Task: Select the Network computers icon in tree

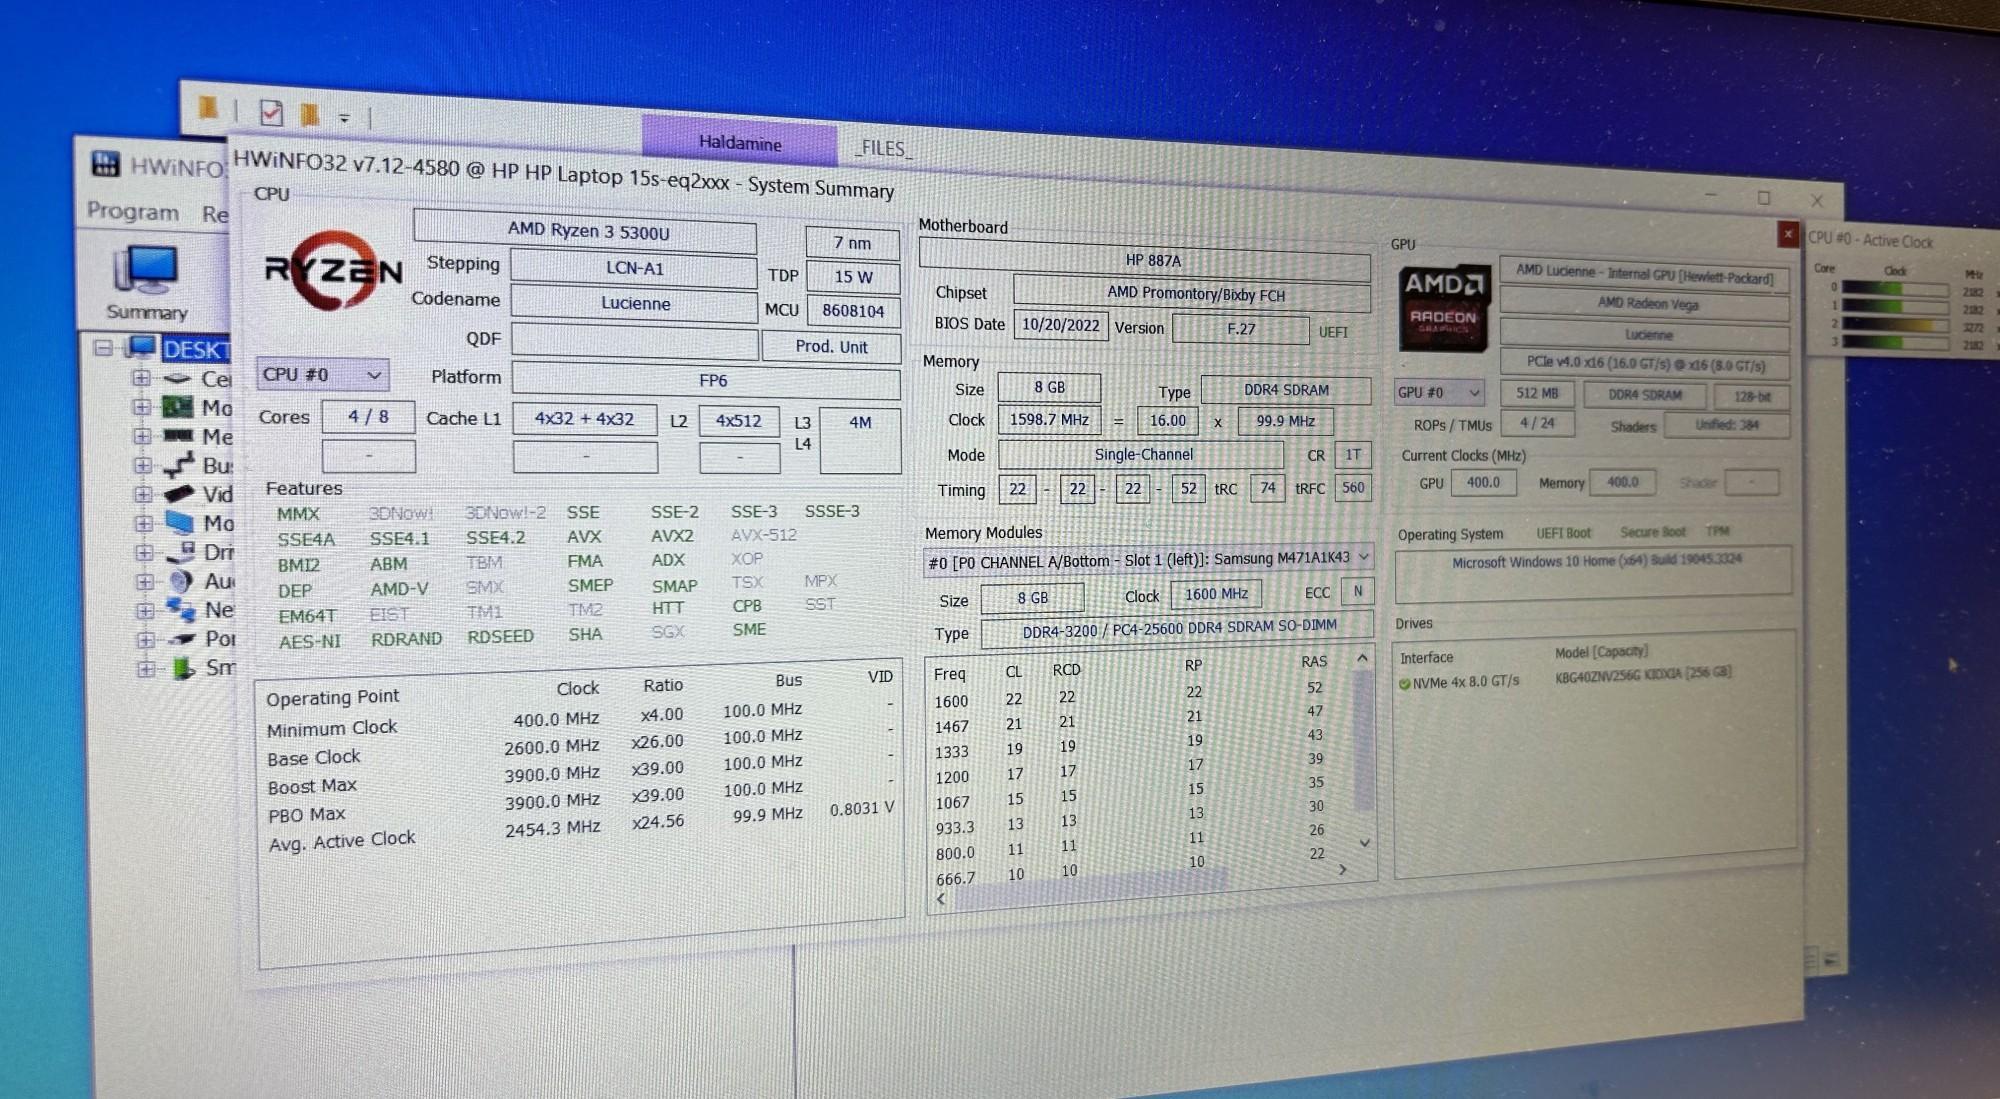Action: coord(181,608)
